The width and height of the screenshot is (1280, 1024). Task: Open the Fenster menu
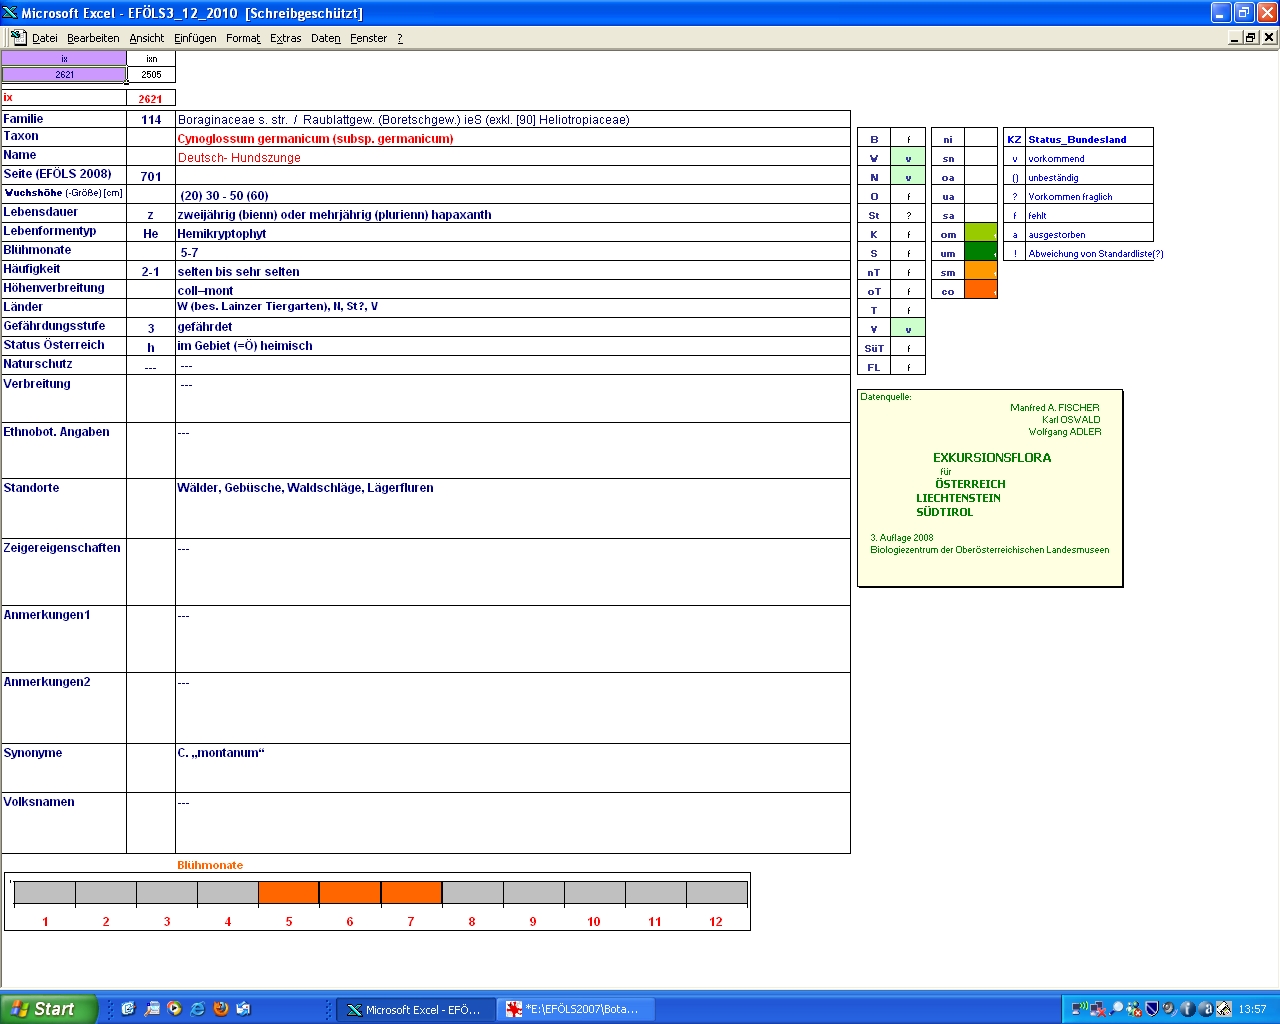click(x=369, y=38)
